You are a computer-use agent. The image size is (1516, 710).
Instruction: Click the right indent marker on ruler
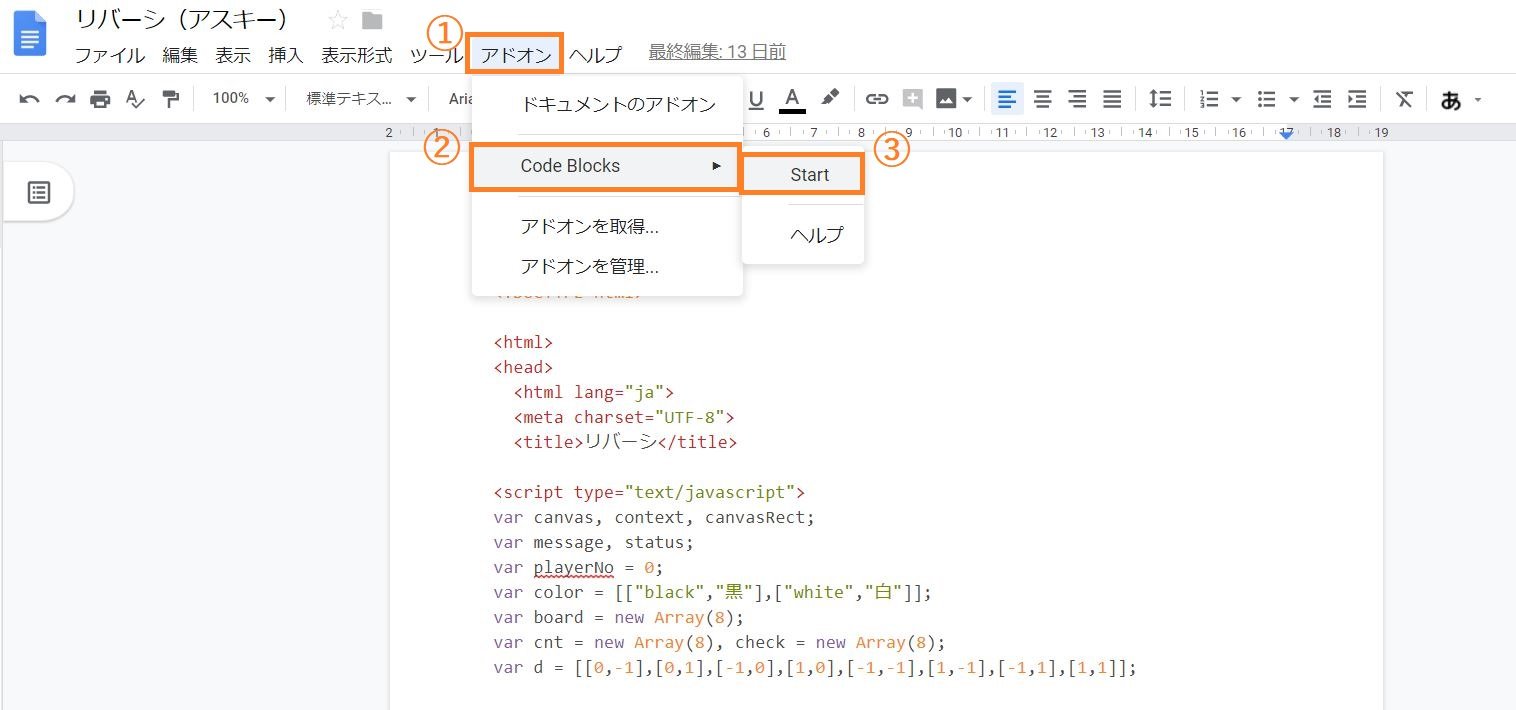[1286, 133]
